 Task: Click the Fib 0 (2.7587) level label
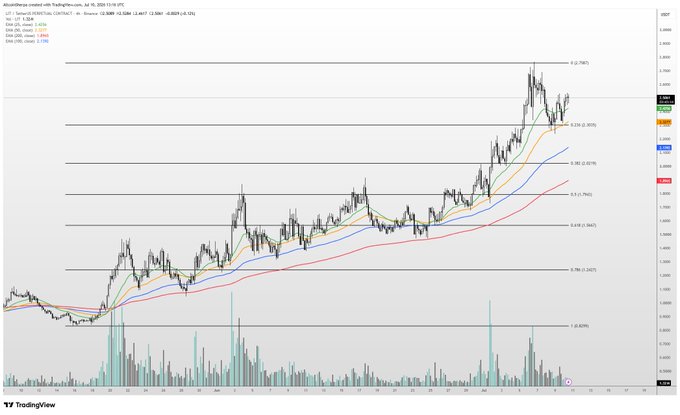(x=580, y=63)
